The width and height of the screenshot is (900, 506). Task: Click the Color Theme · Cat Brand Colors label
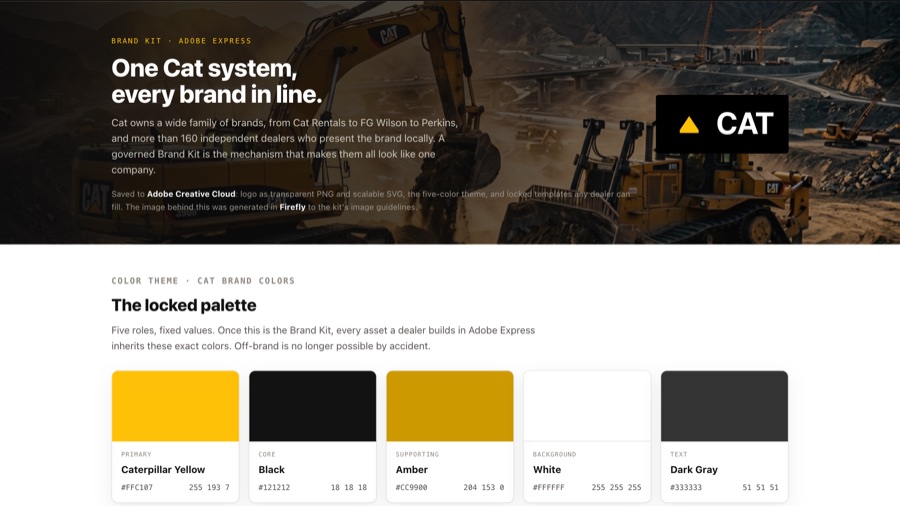pos(203,281)
